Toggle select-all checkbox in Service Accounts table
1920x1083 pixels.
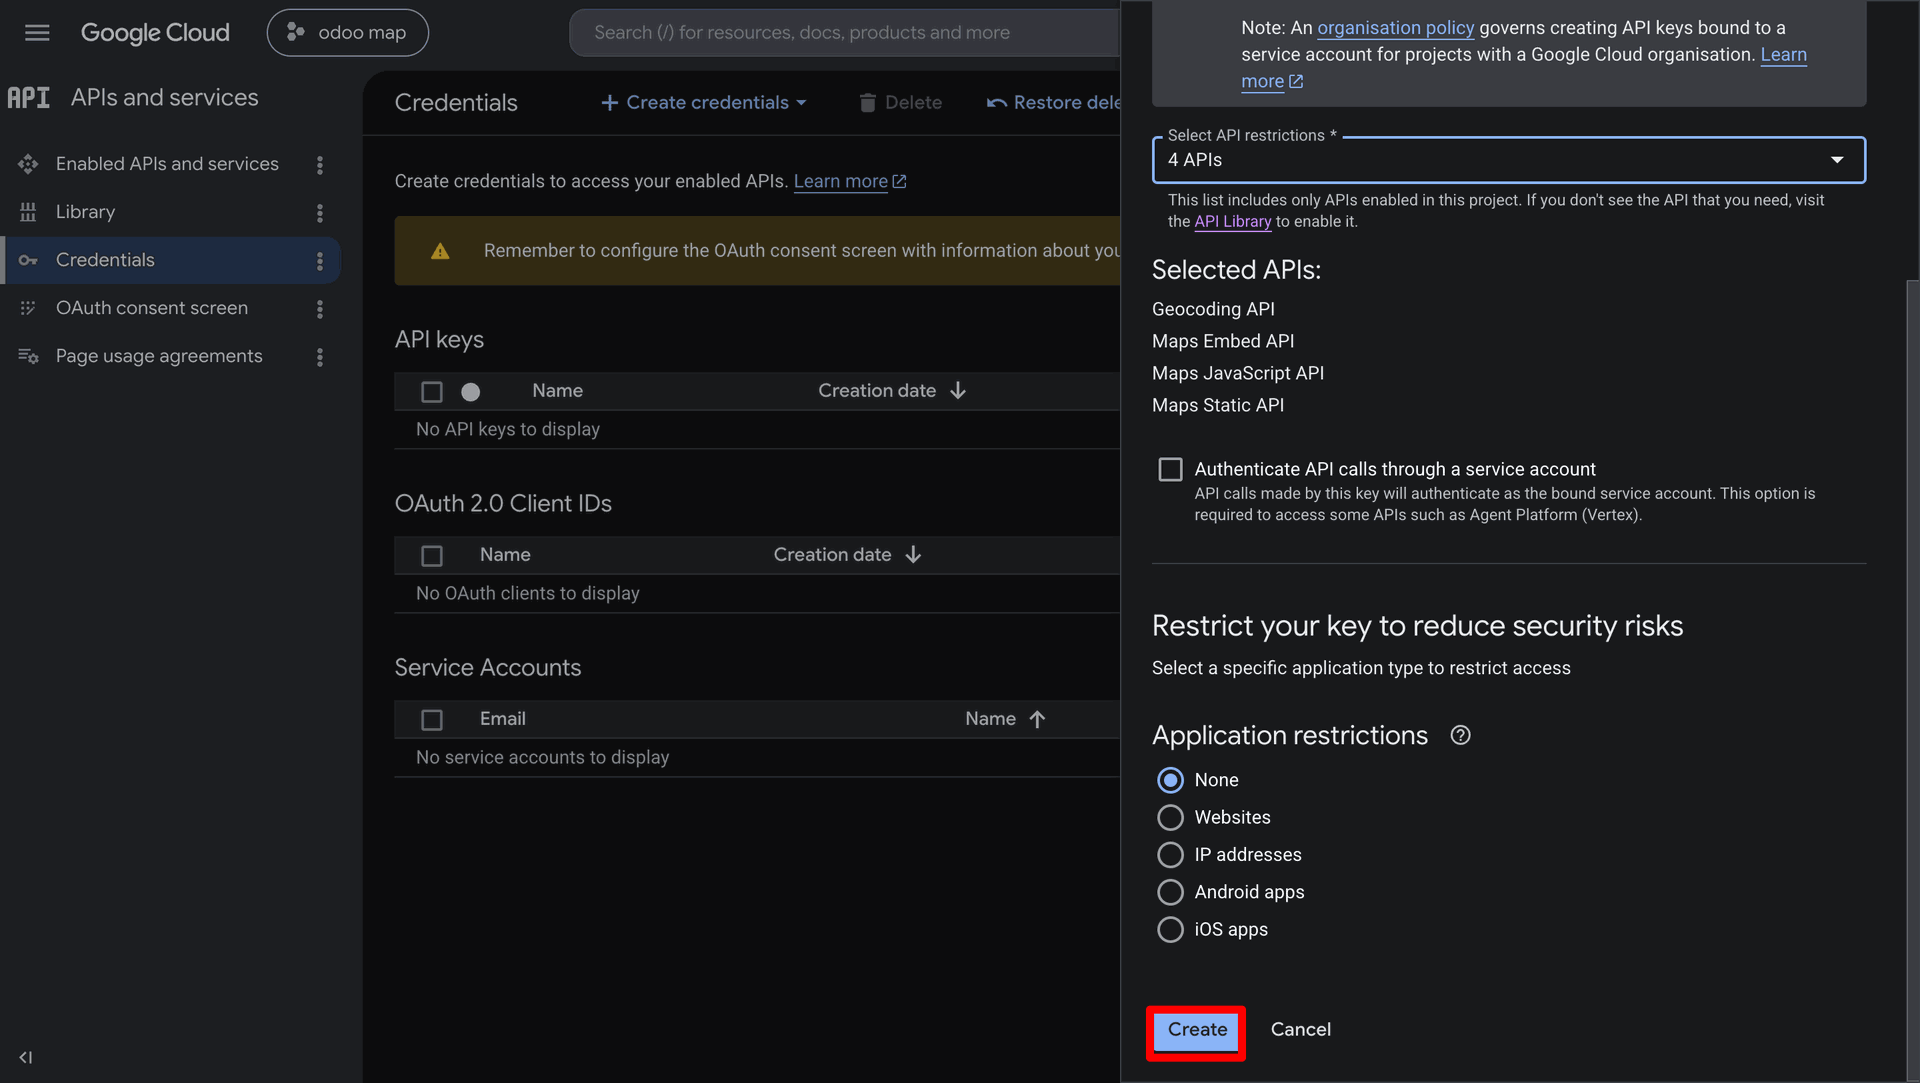(x=432, y=720)
